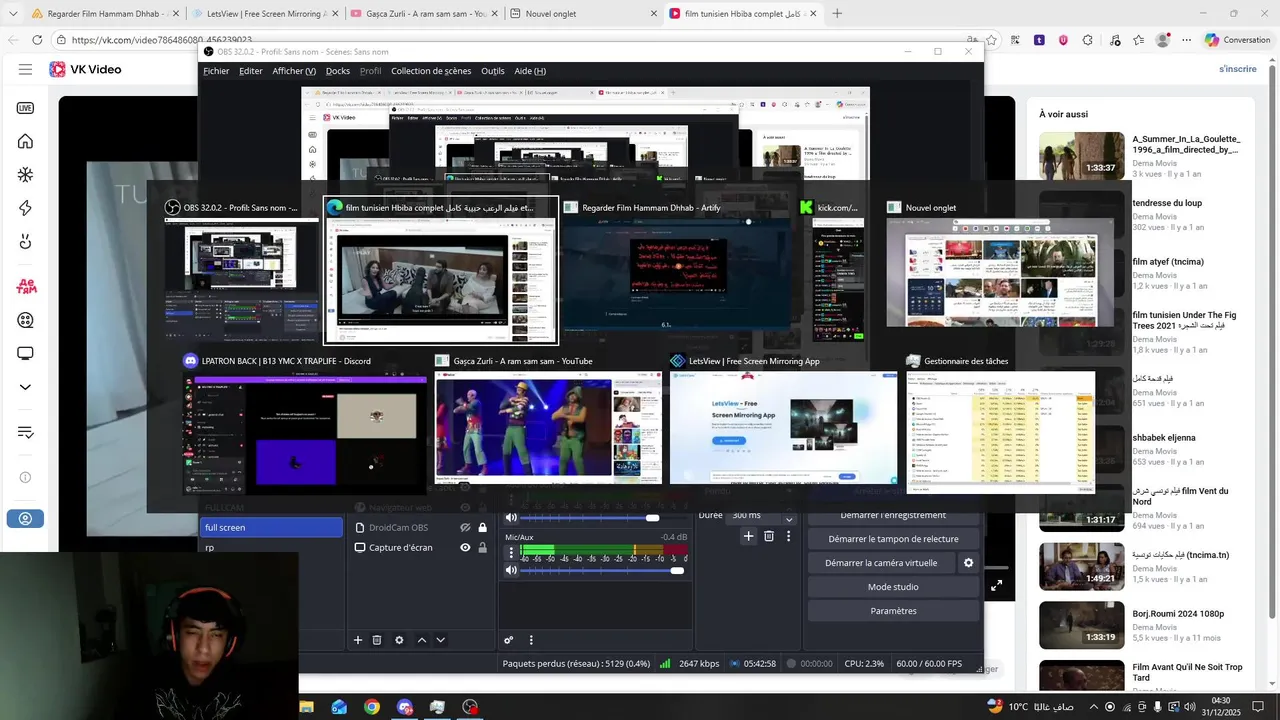This screenshot has width=1280, height=720.
Task: Open browser Settings and more dots
Action: [1187, 40]
